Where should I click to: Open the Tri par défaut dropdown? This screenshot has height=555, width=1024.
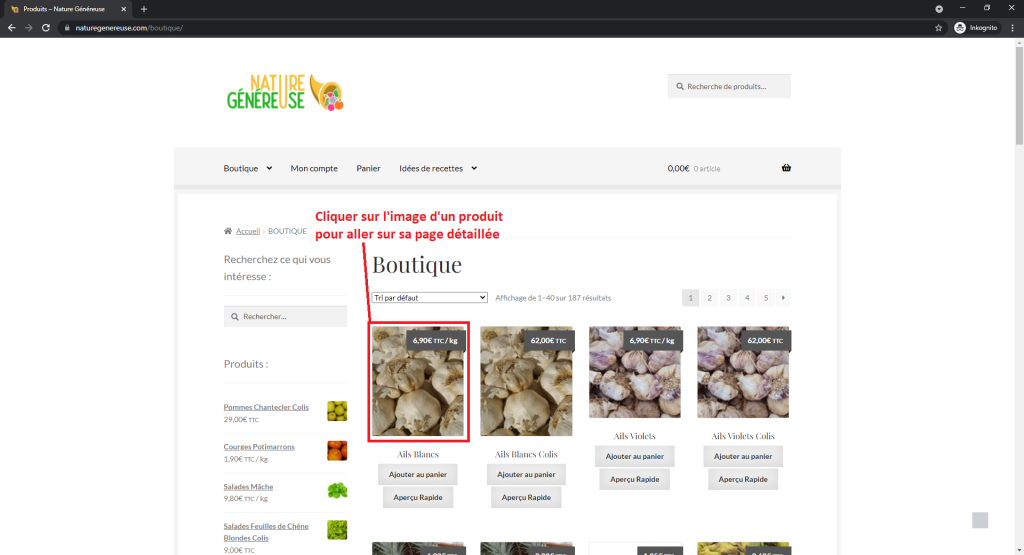[x=430, y=298]
